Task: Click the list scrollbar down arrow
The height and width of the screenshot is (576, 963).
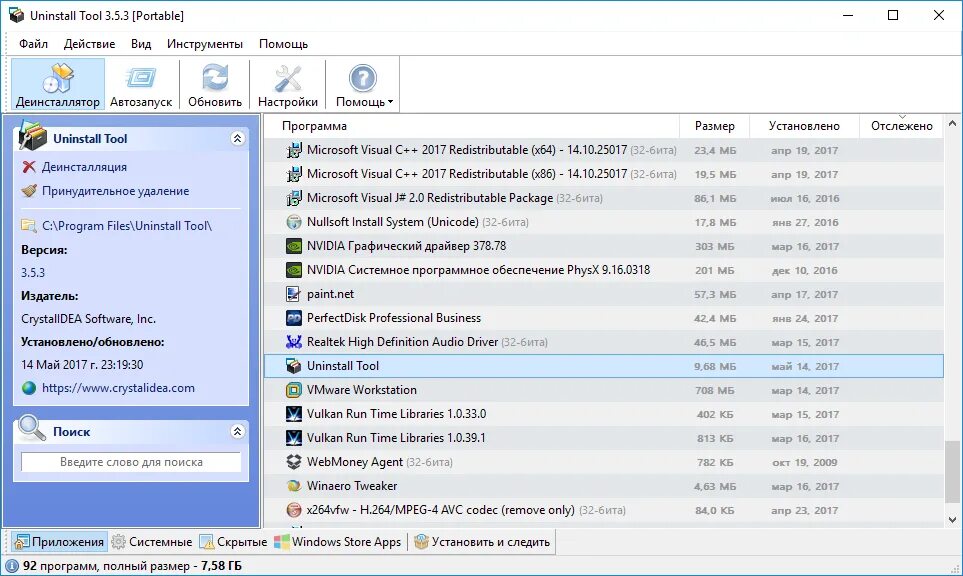Action: coord(953,520)
